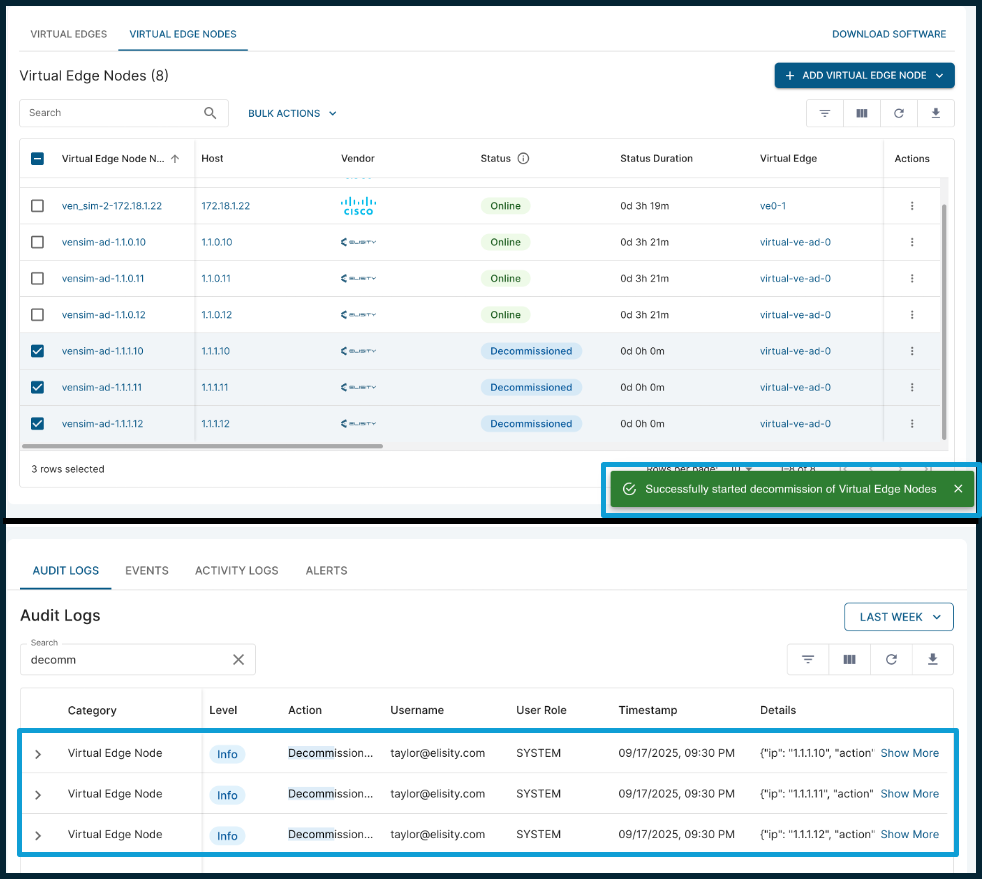Download the Virtual Edge Nodes list
This screenshot has height=880, width=982.
936,113
